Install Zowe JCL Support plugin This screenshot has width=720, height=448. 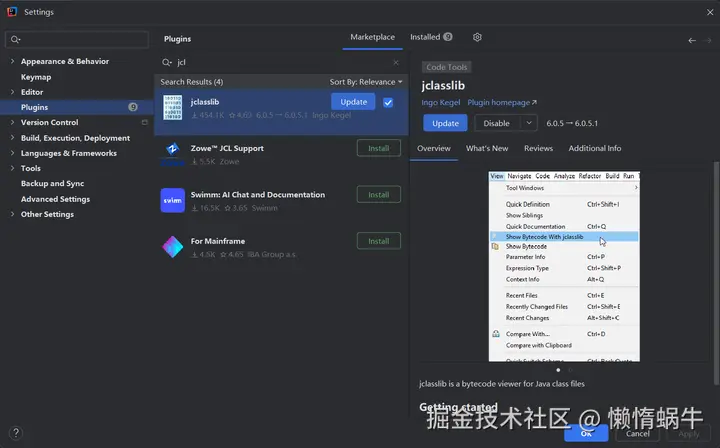tap(378, 148)
